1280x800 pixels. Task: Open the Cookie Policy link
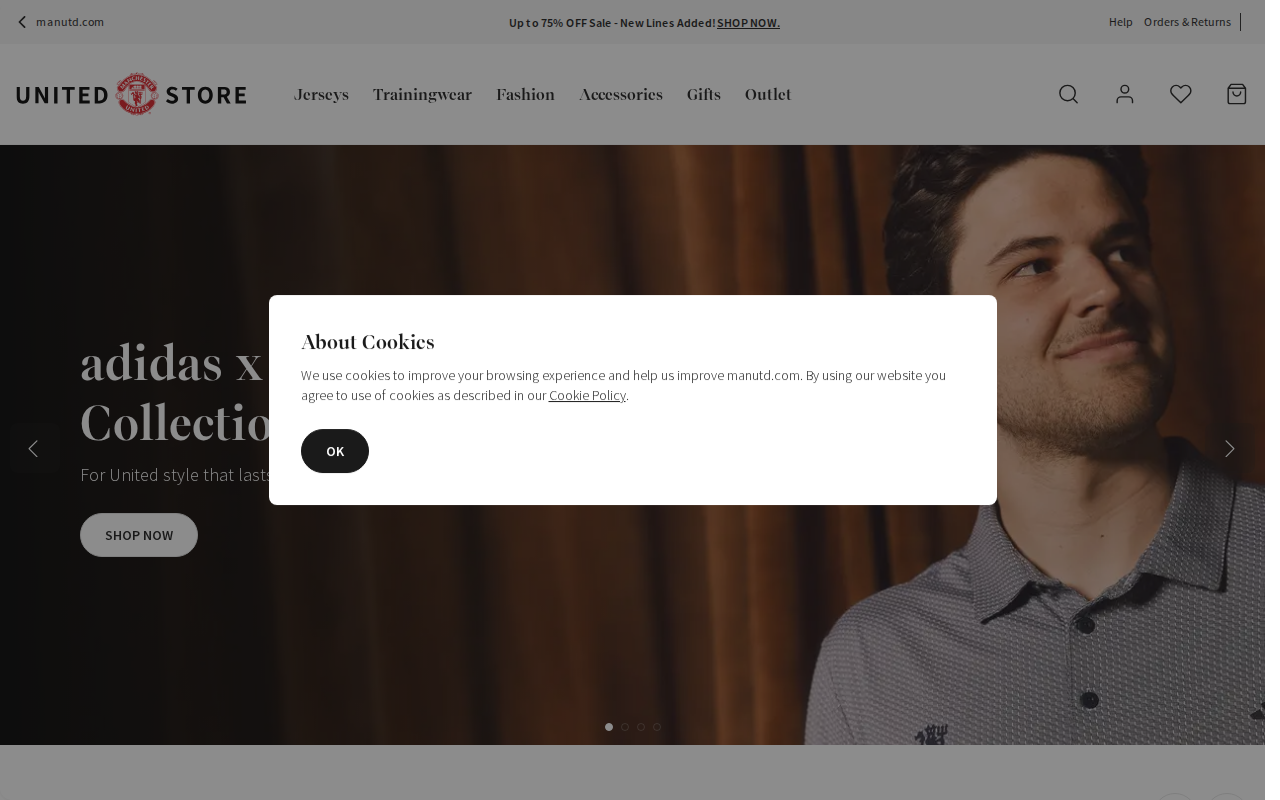587,395
